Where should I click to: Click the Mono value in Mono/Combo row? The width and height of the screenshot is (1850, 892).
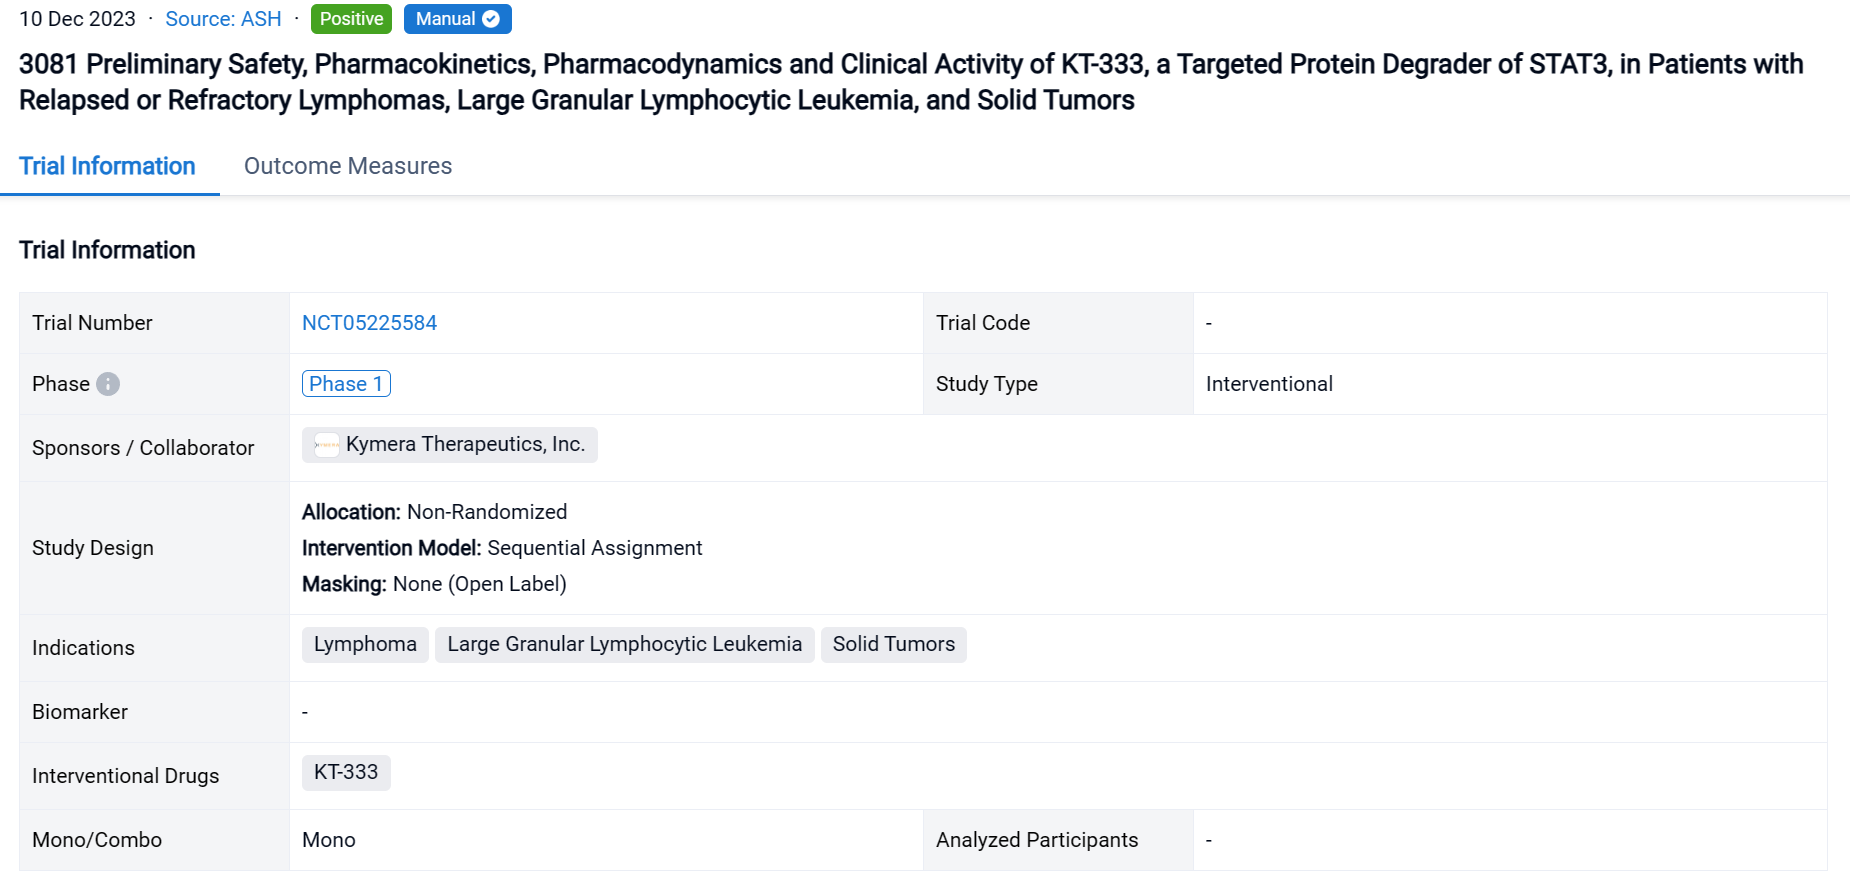pos(329,840)
